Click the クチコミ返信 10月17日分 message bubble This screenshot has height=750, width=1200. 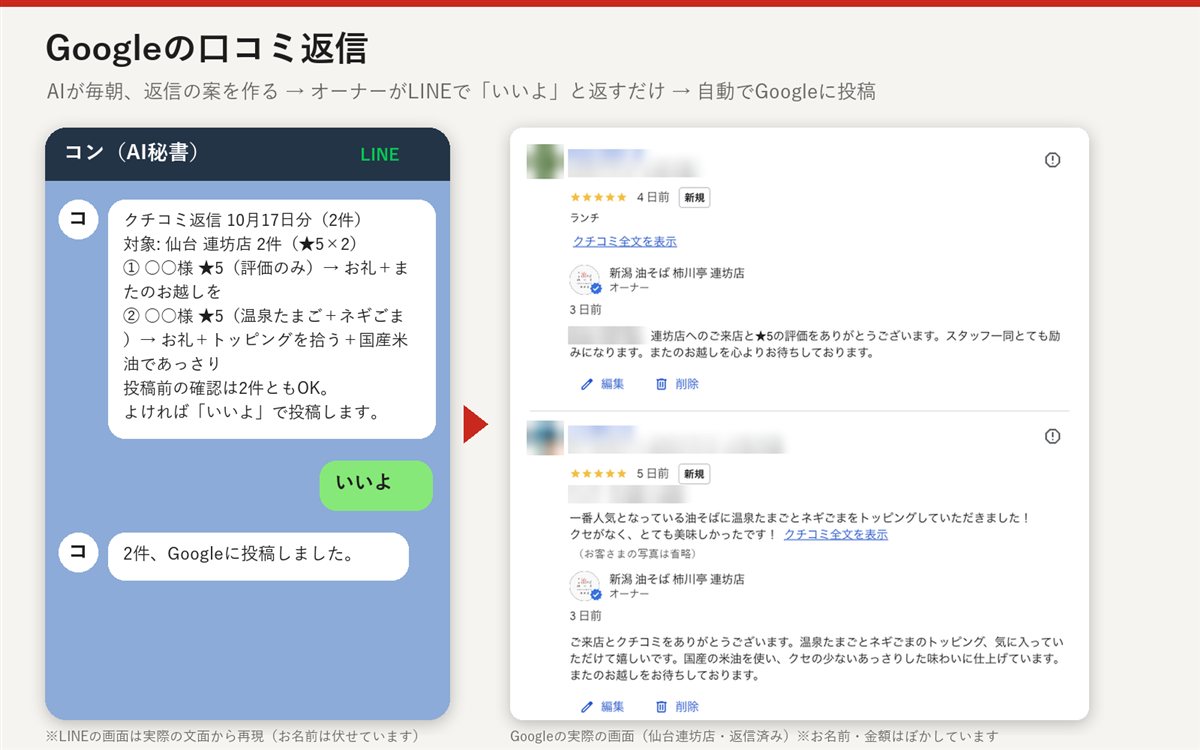272,319
